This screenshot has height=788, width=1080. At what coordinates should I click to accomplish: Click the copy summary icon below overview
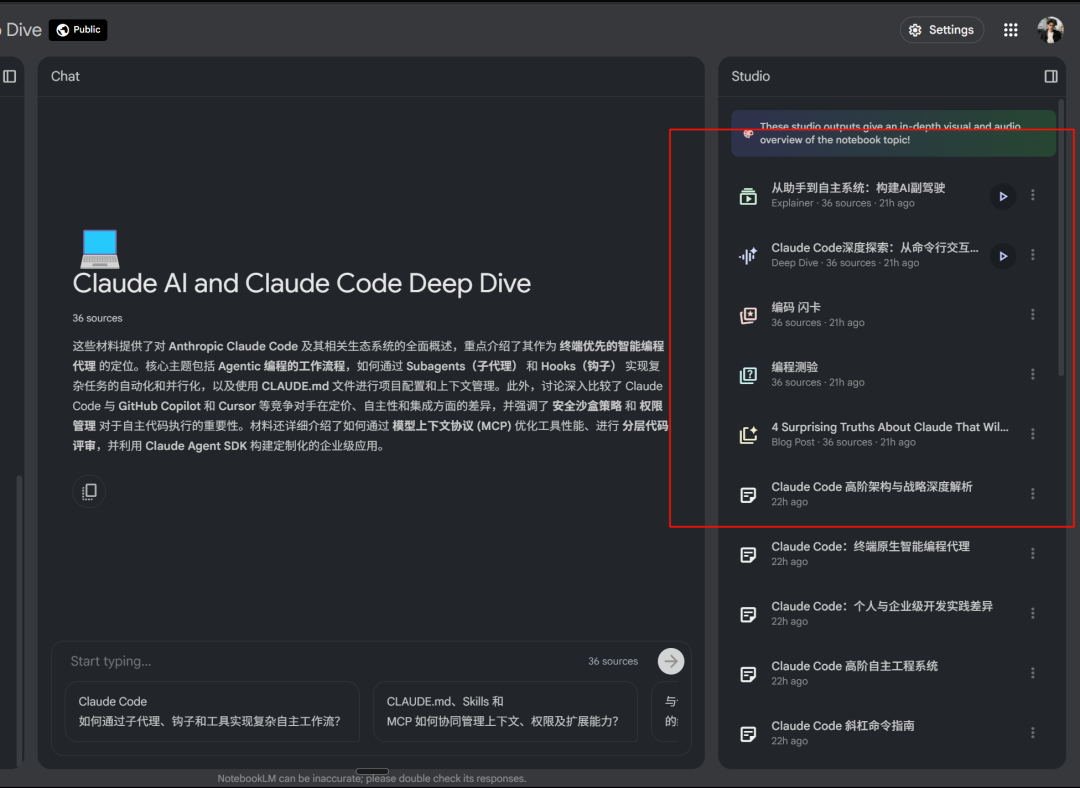[89, 491]
